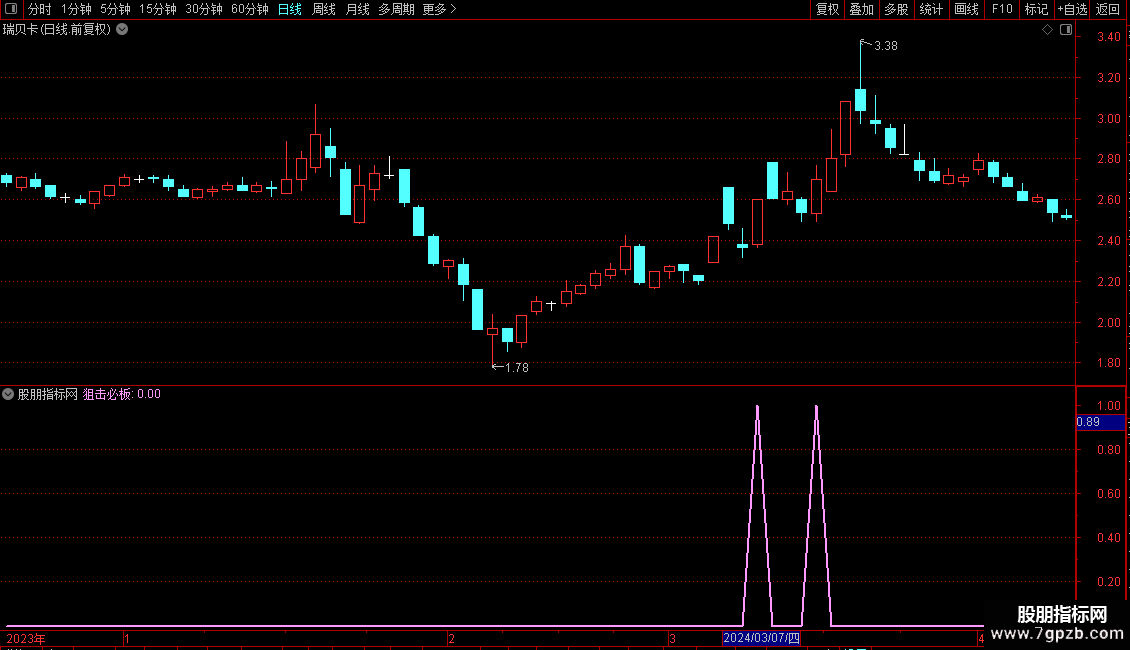The image size is (1130, 650).
Task: Switch to 周线 weekly chart
Action: click(324, 9)
